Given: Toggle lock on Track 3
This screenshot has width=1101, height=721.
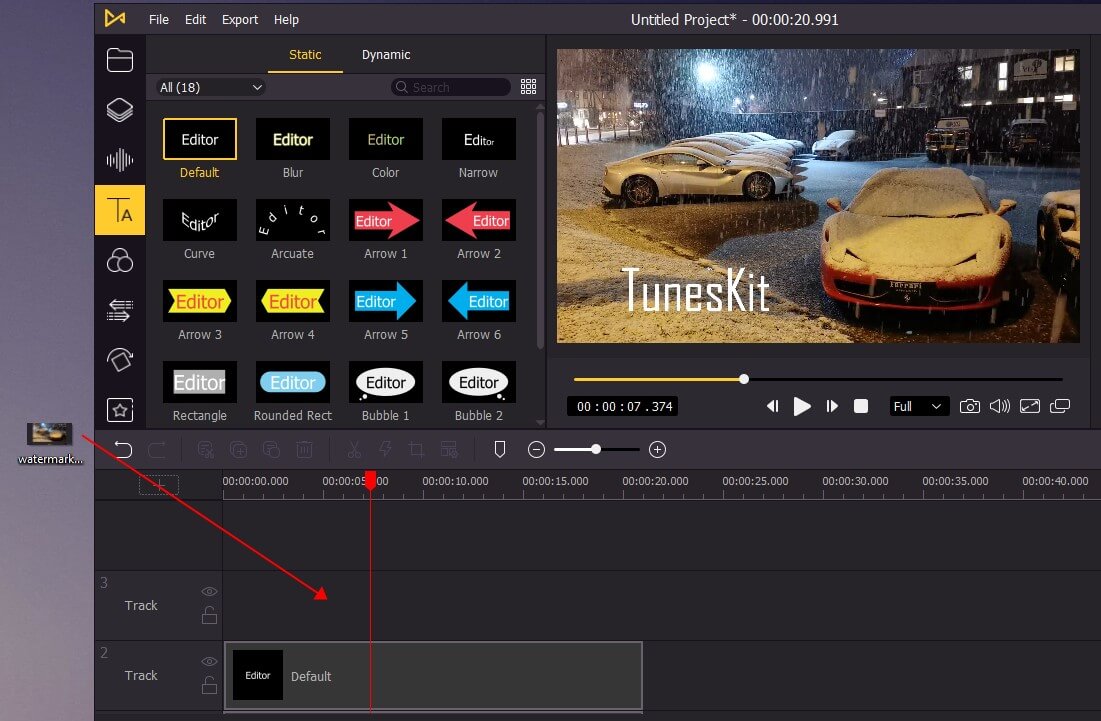Looking at the screenshot, I should click(209, 615).
